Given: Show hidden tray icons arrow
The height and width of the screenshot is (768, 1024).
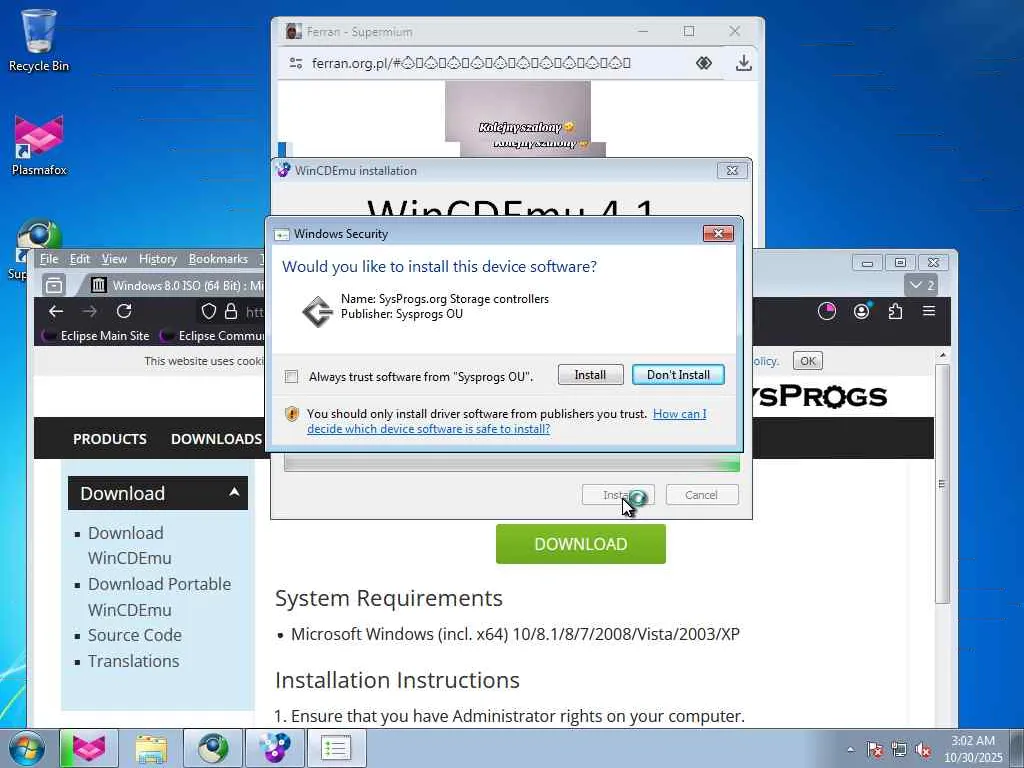Looking at the screenshot, I should 850,750.
